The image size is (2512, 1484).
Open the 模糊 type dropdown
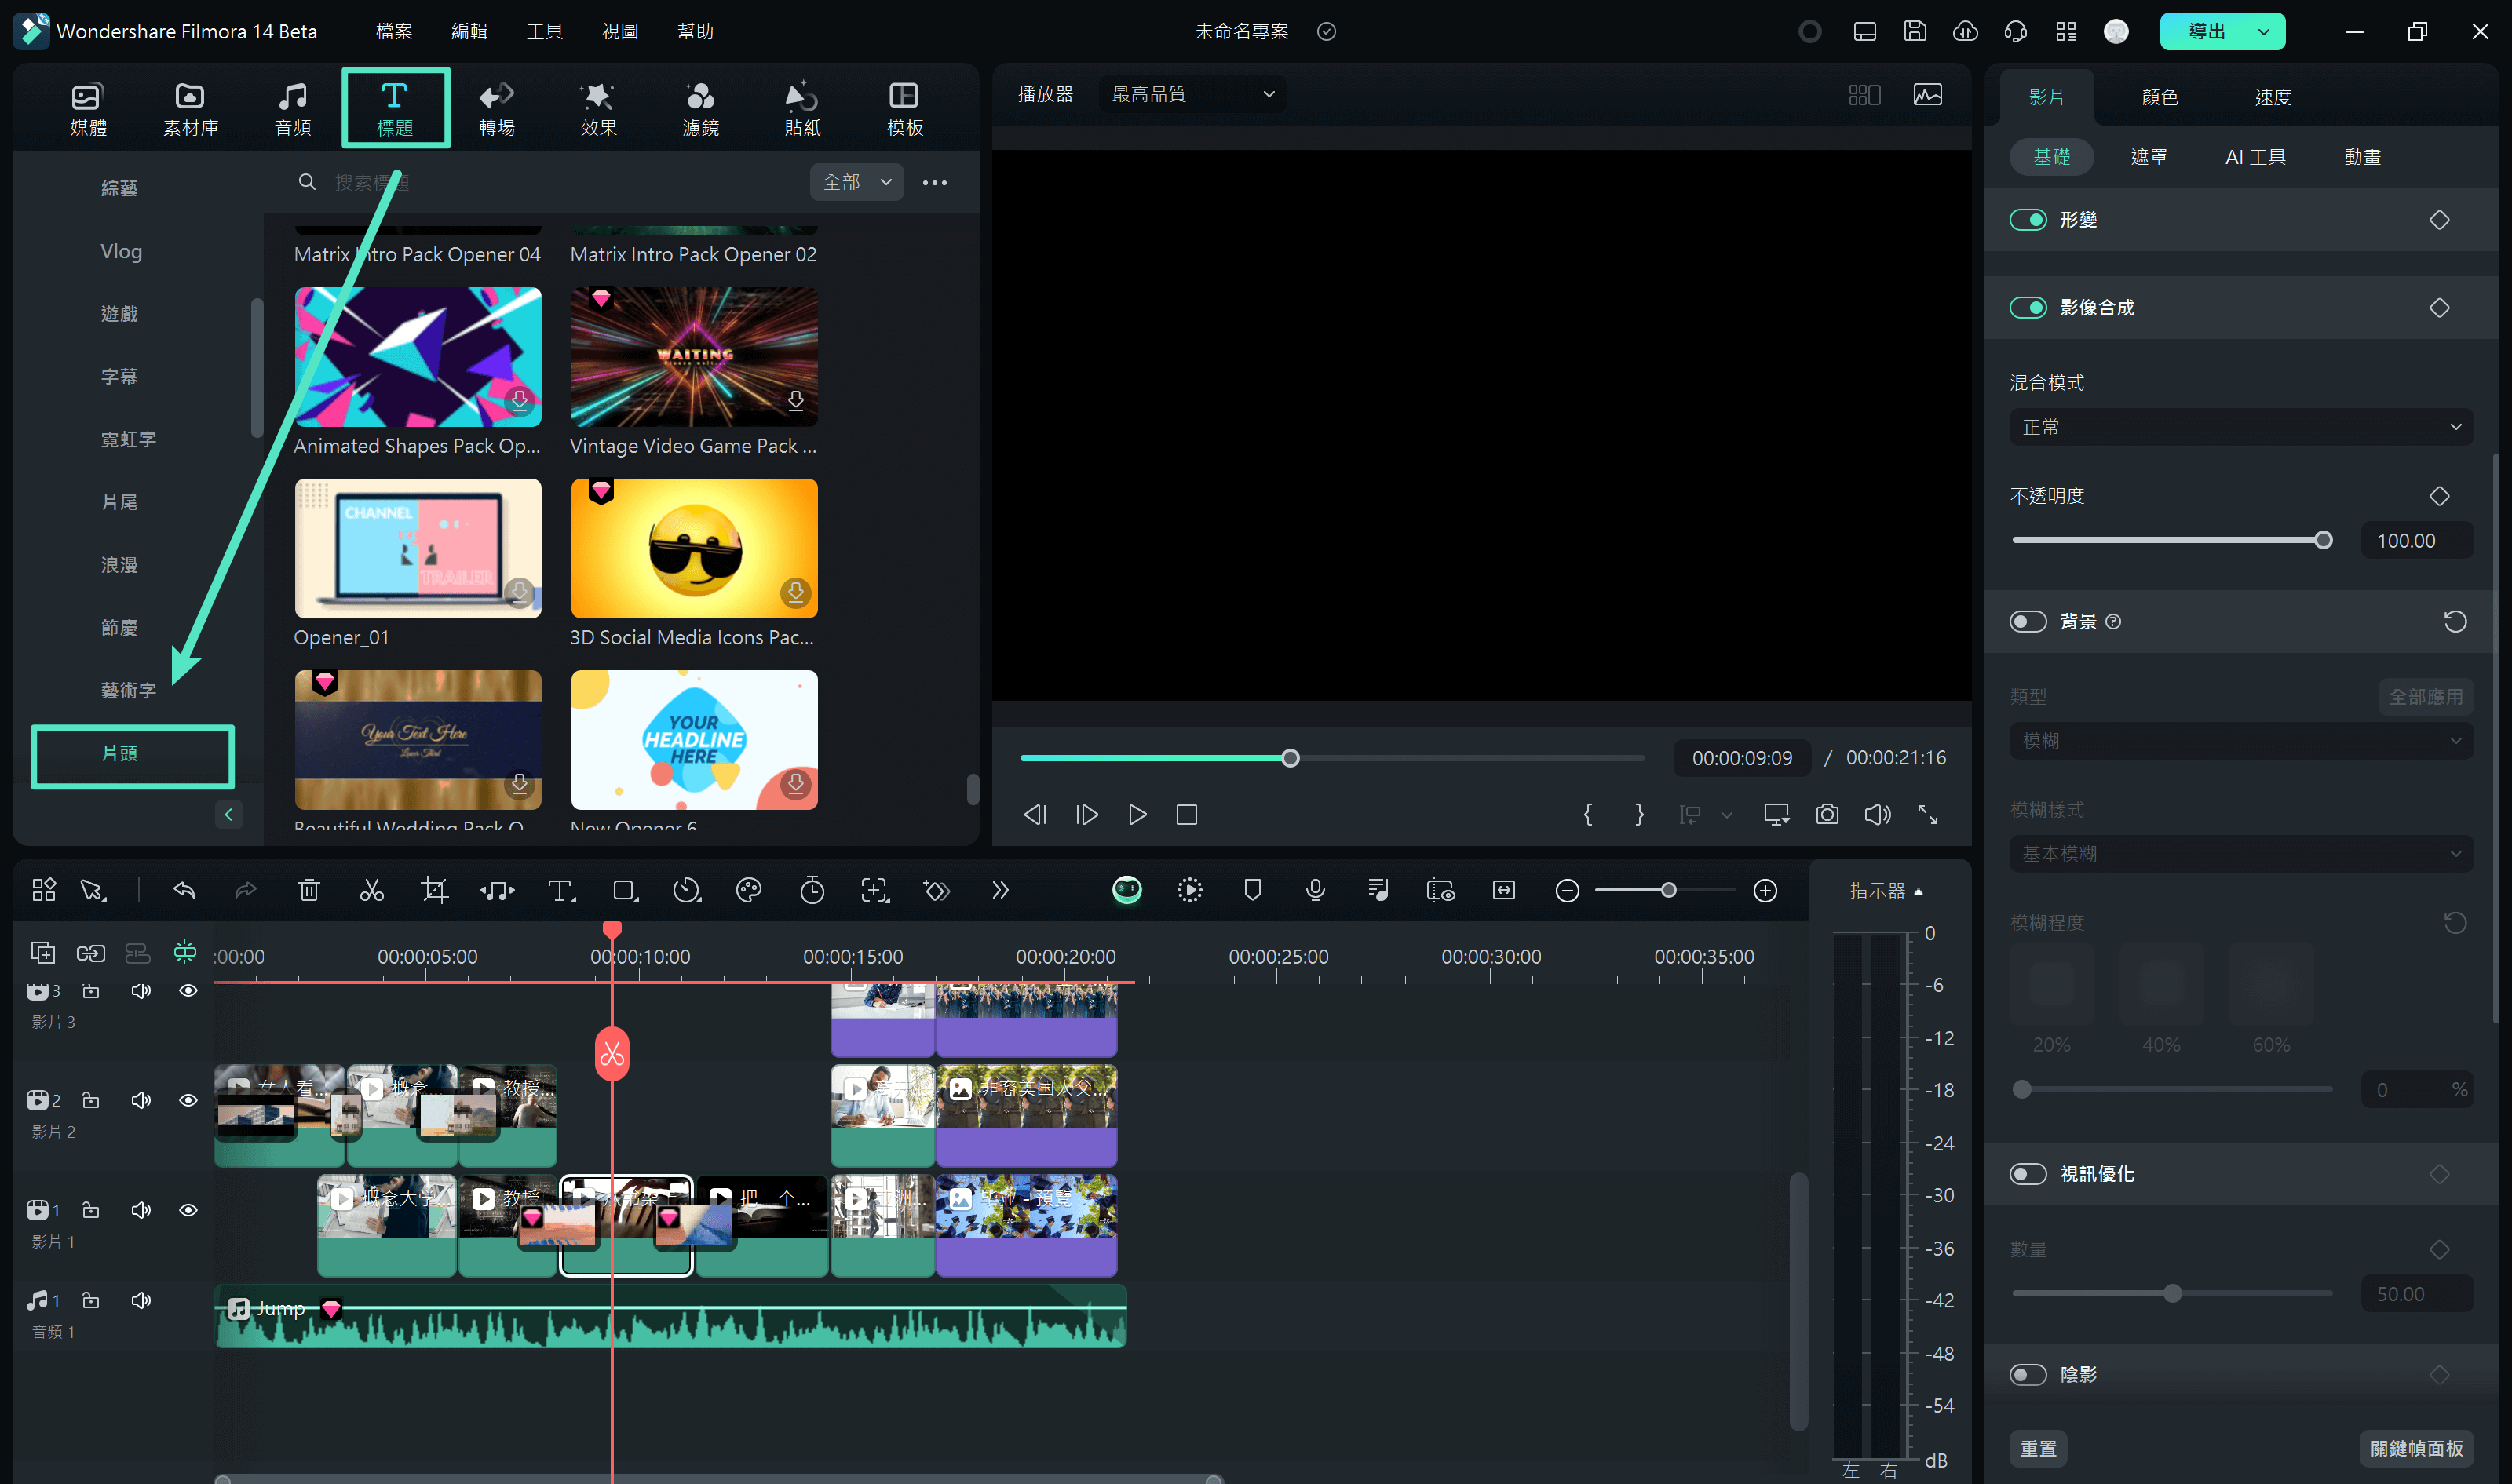pos(2241,740)
